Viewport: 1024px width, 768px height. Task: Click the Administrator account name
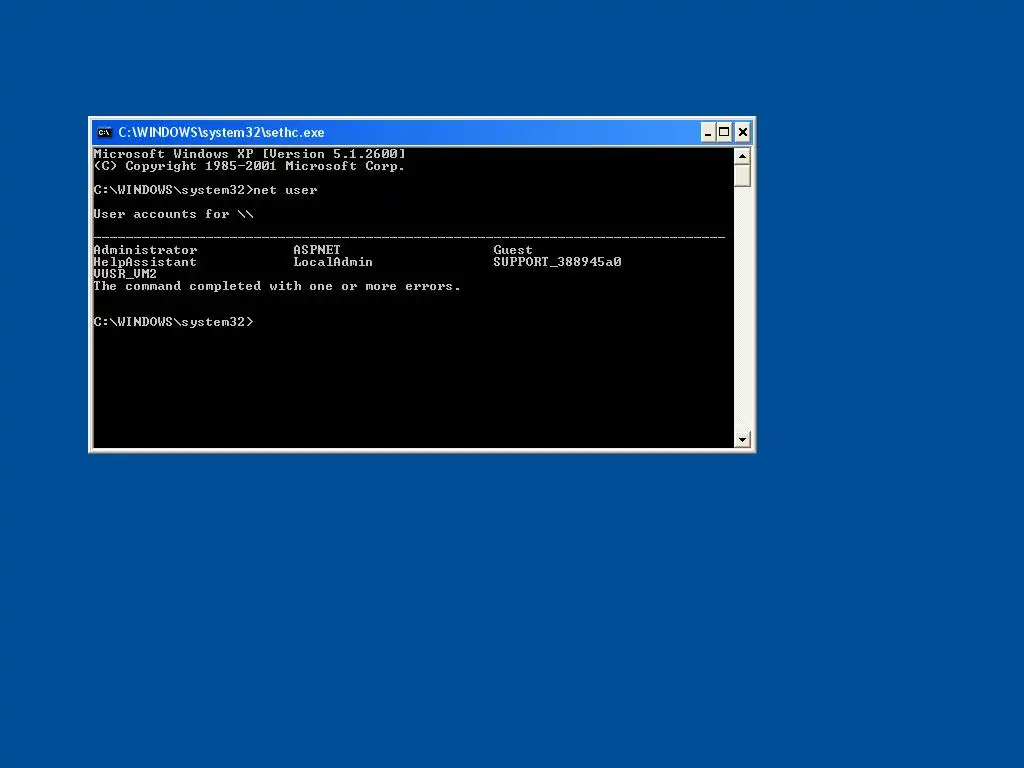click(x=145, y=250)
